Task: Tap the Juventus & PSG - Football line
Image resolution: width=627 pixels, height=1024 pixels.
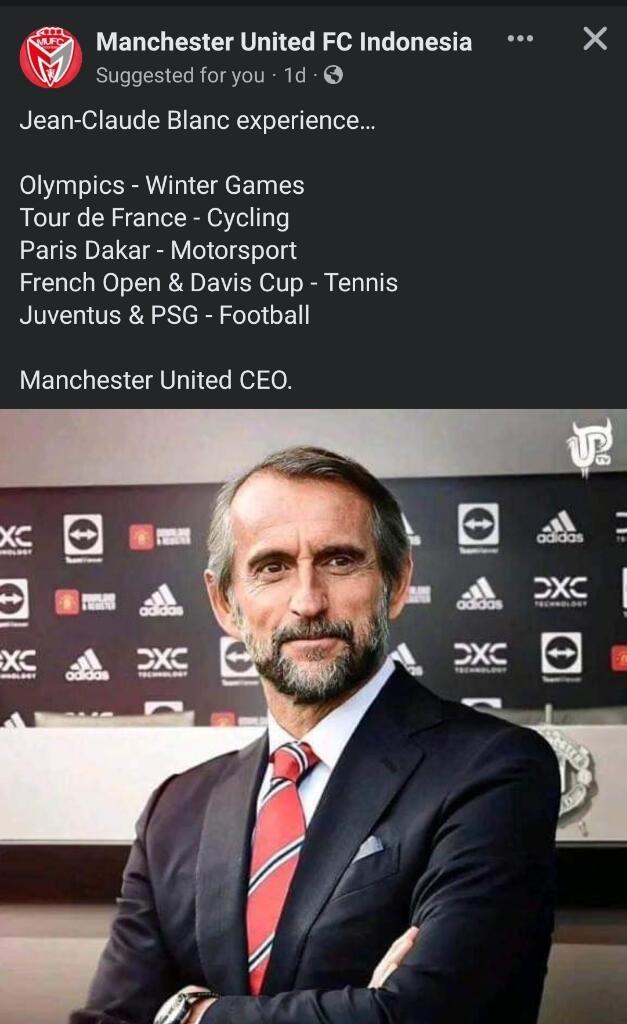Action: (165, 315)
